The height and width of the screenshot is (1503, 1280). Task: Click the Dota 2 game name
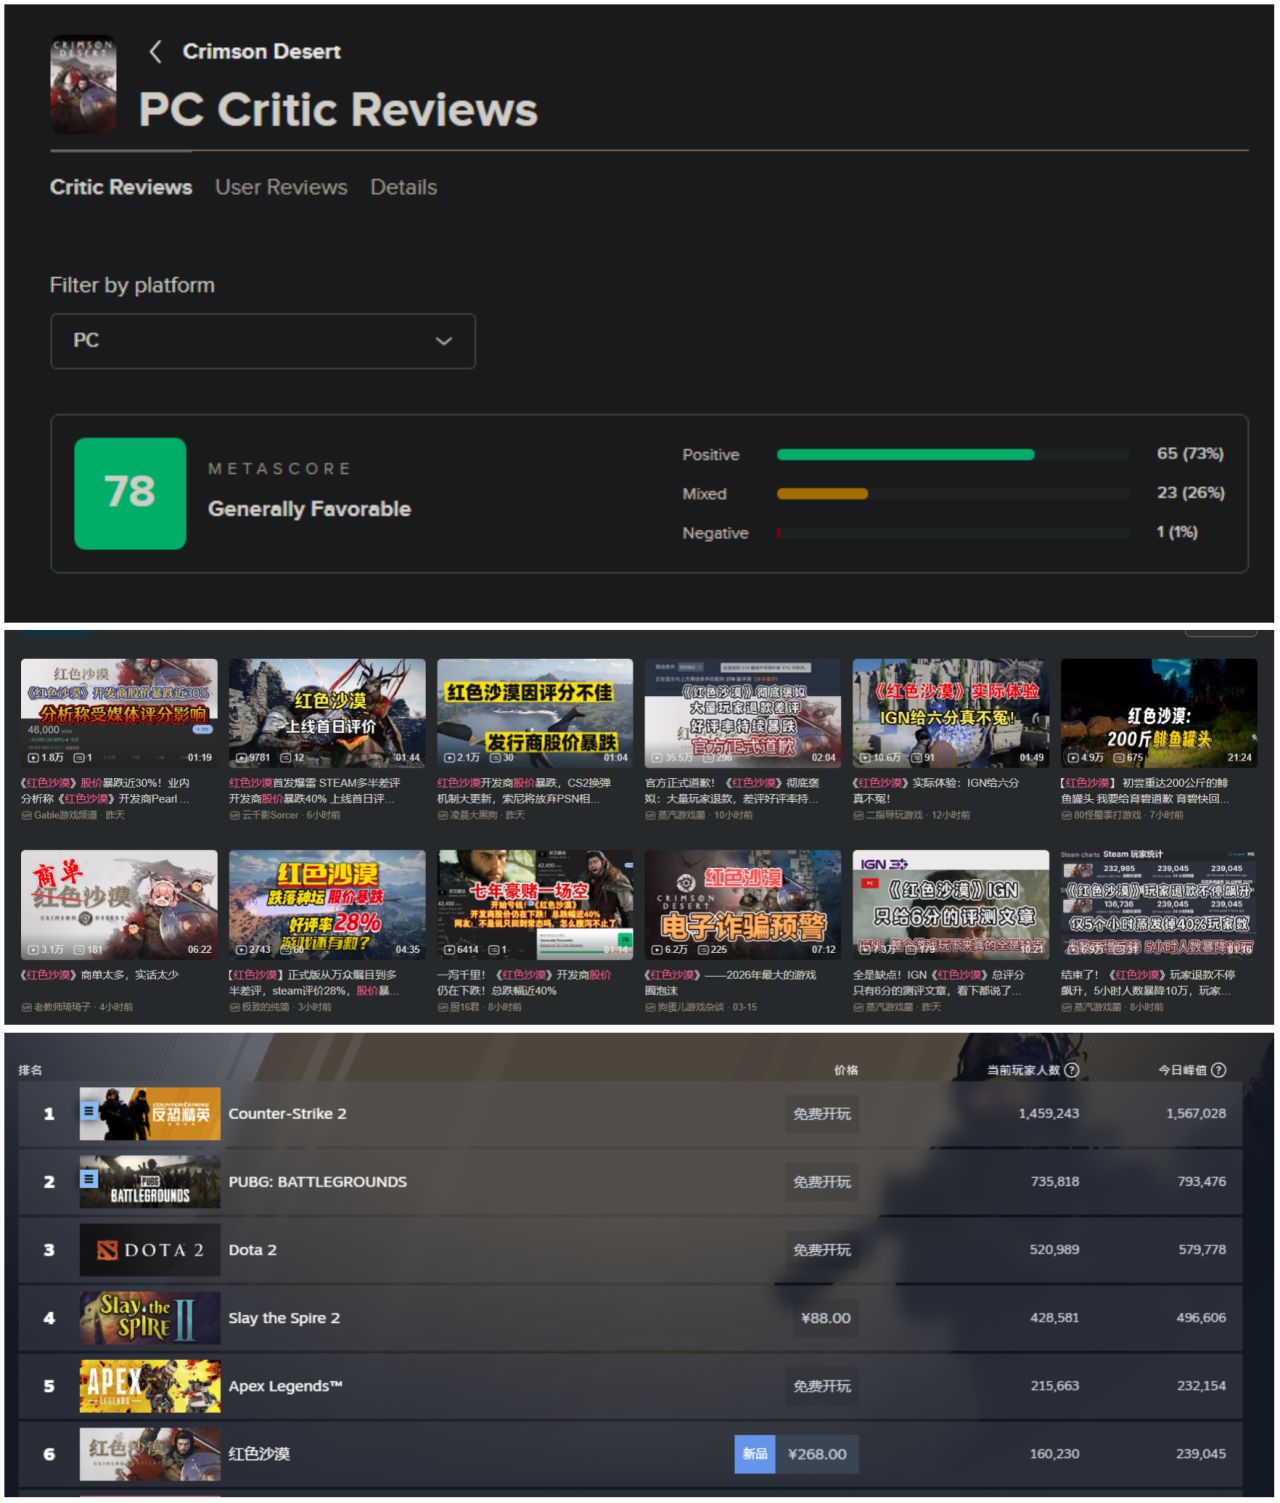[x=253, y=1250]
